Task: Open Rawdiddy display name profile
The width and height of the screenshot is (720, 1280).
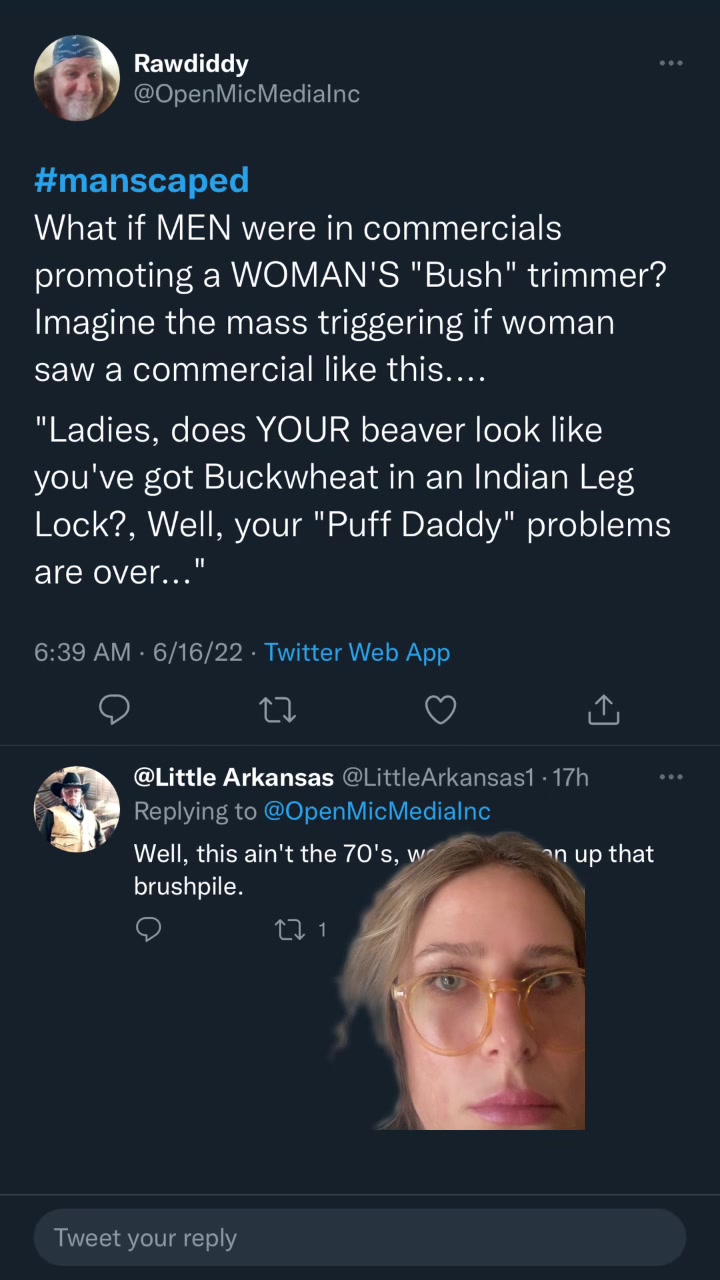Action: [x=191, y=63]
